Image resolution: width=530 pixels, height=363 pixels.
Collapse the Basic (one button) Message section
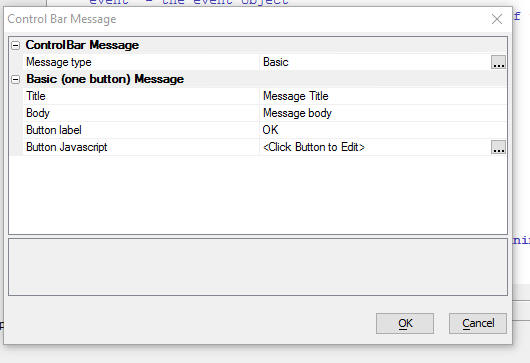point(16,79)
